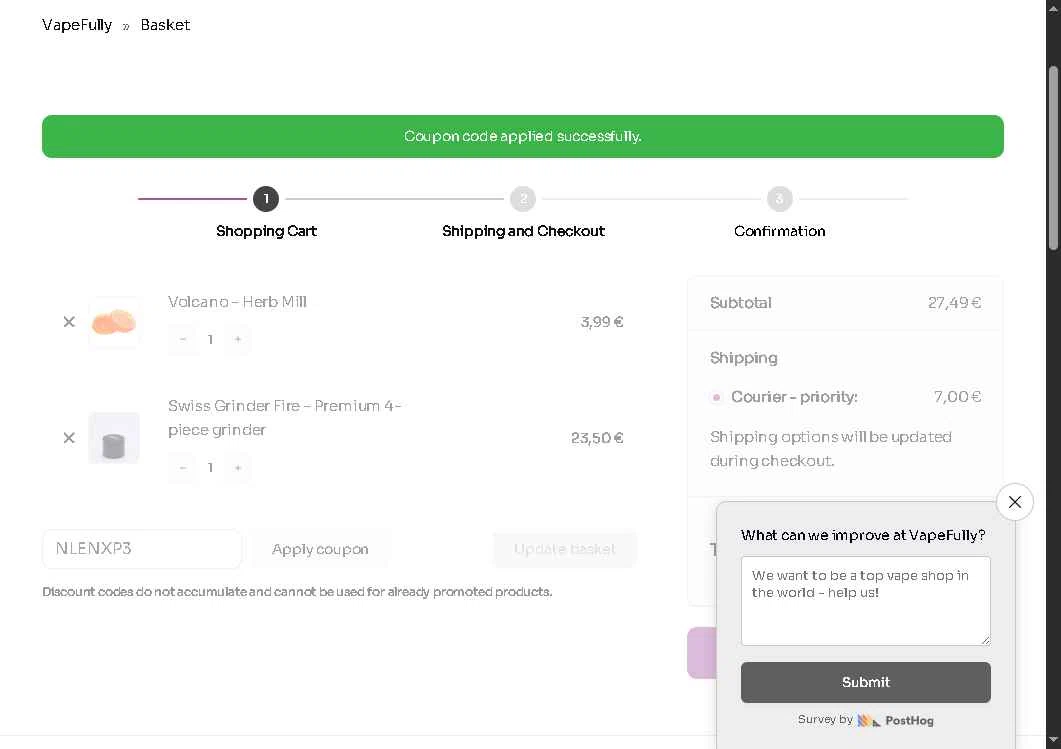
Task: Click the Update basket button
Action: pos(564,549)
